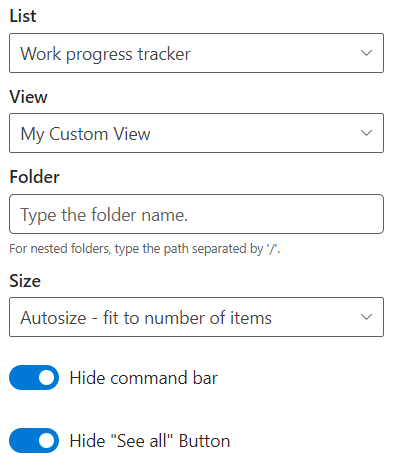
Task: Click the Size field label
Action: (x=25, y=281)
